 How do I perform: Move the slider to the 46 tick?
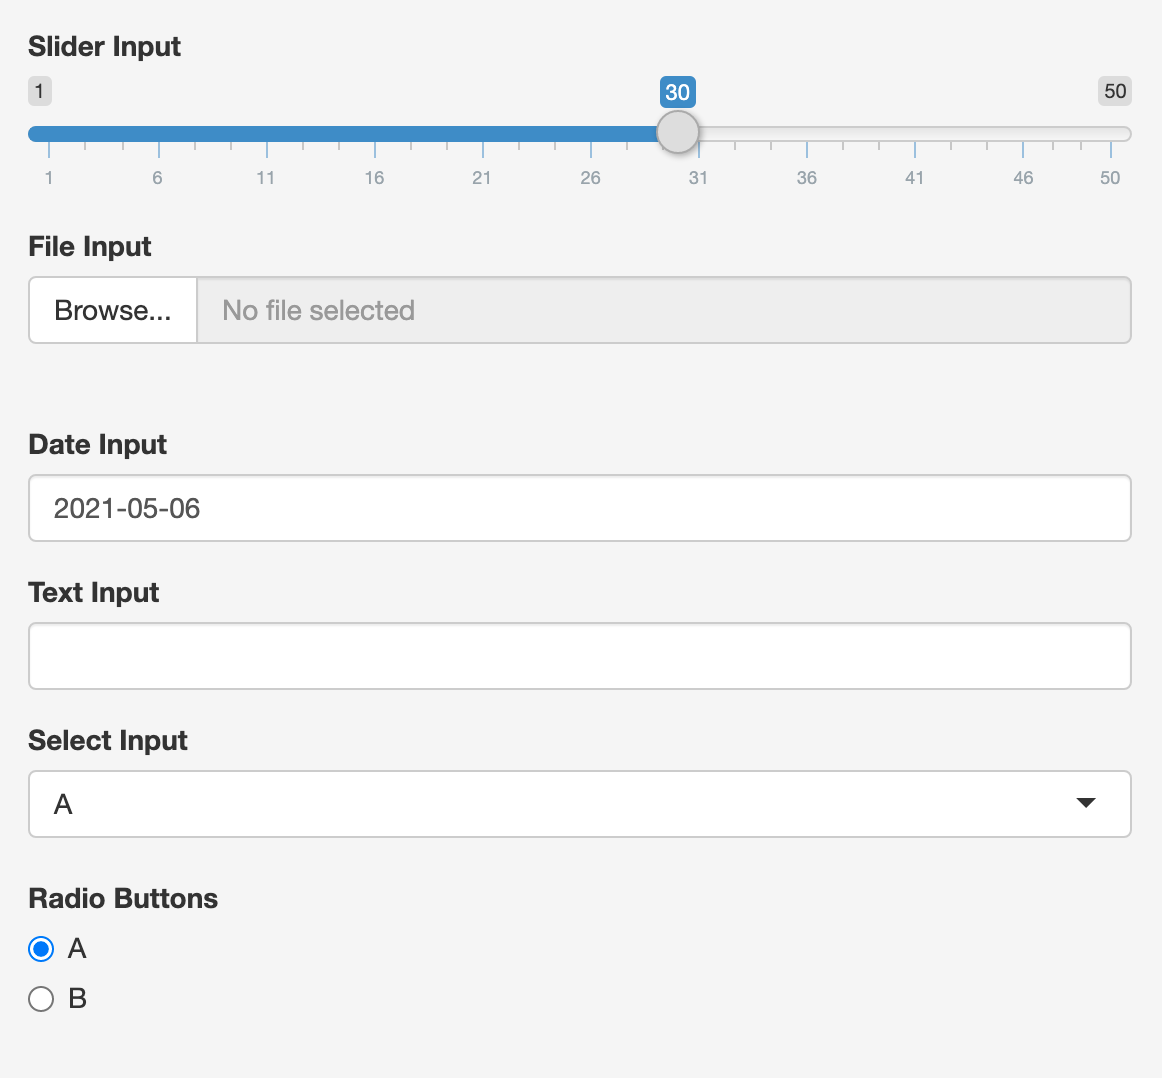tap(1023, 134)
